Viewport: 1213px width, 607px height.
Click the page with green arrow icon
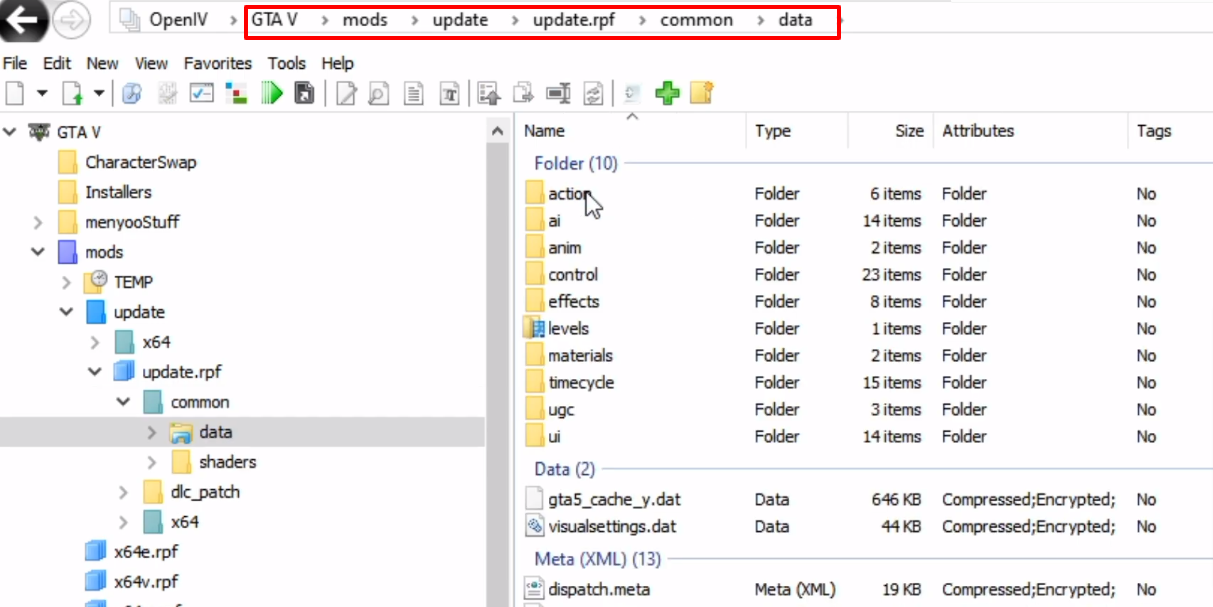[72, 93]
